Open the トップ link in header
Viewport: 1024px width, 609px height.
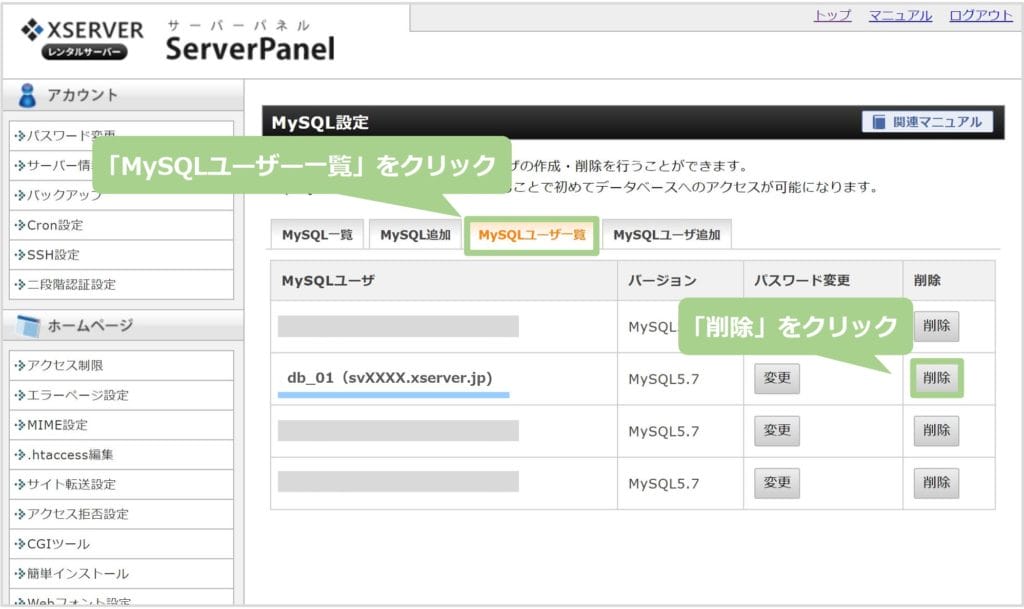[832, 16]
